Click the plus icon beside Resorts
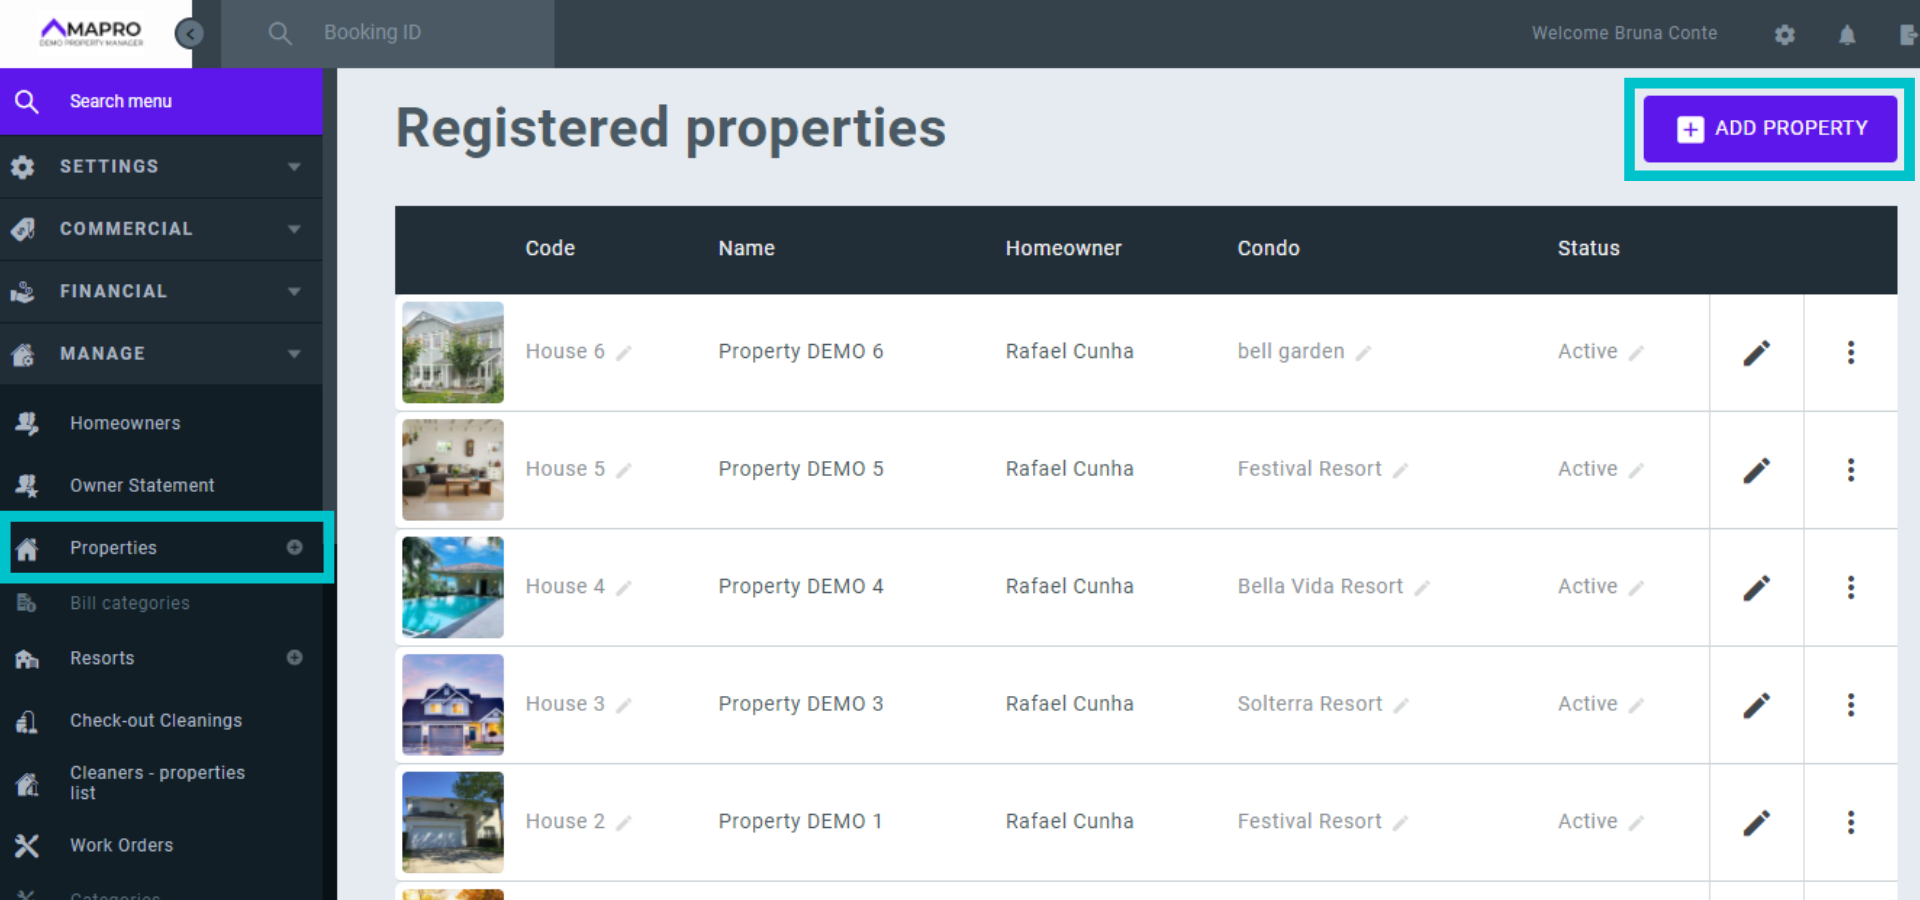 pyautogui.click(x=295, y=658)
